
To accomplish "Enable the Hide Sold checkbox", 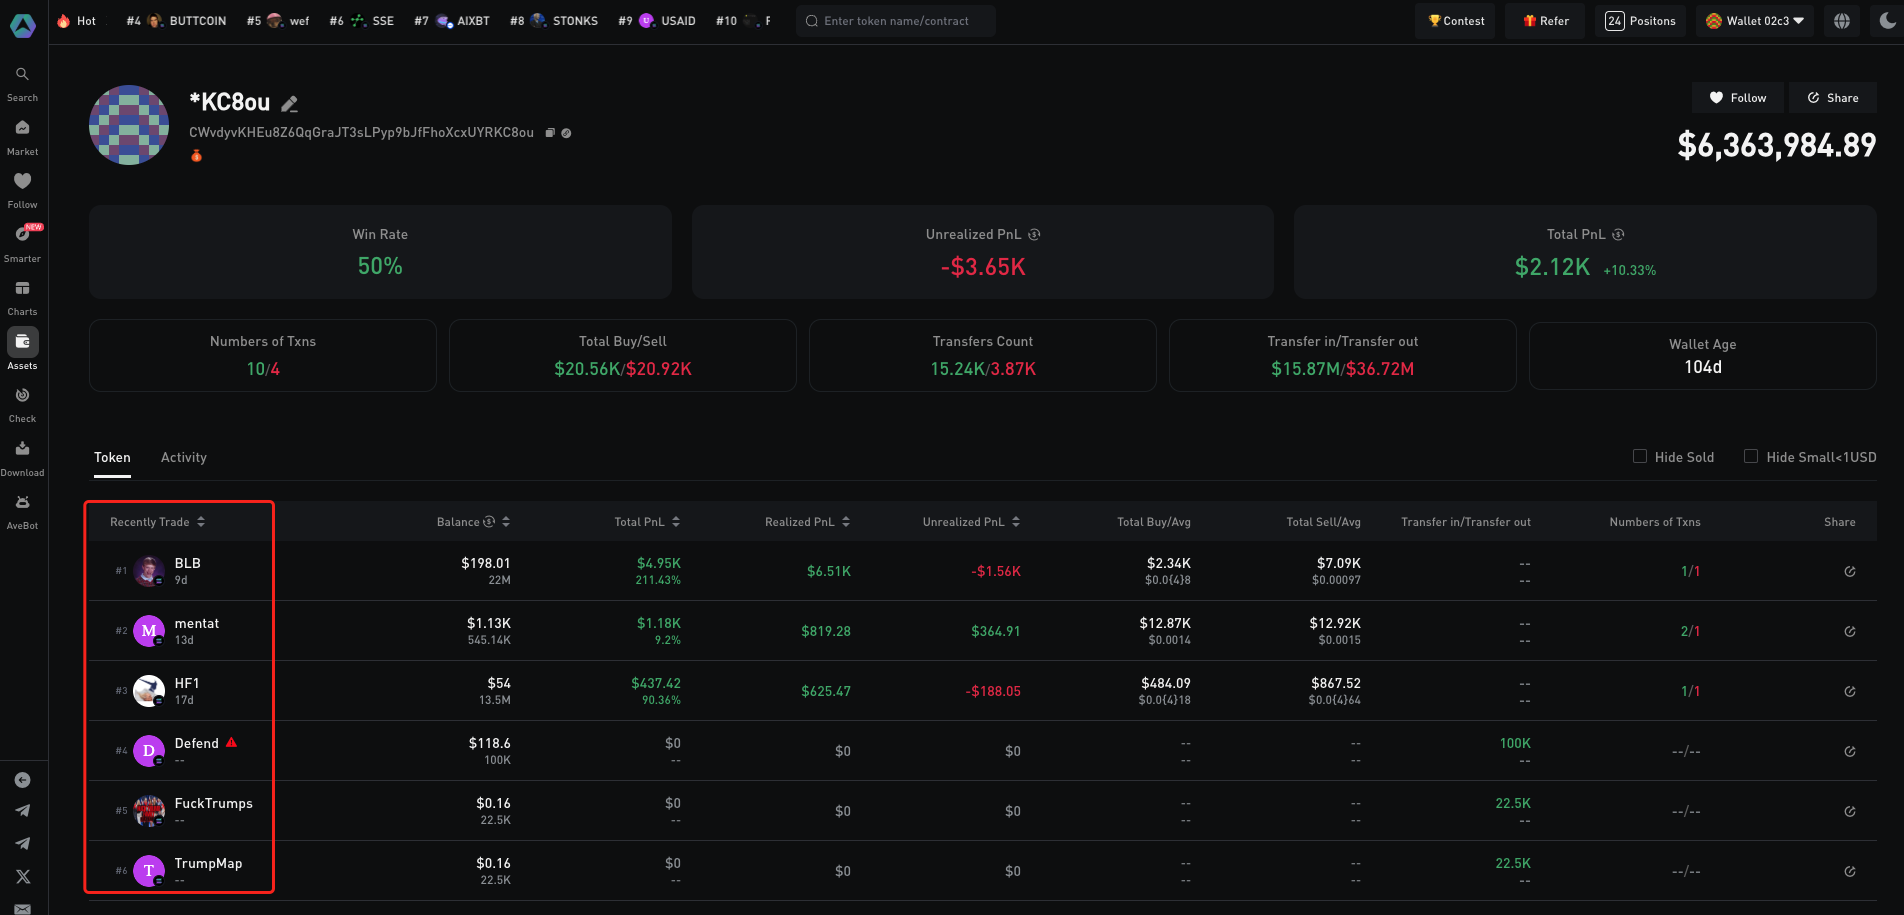I will [1640, 457].
